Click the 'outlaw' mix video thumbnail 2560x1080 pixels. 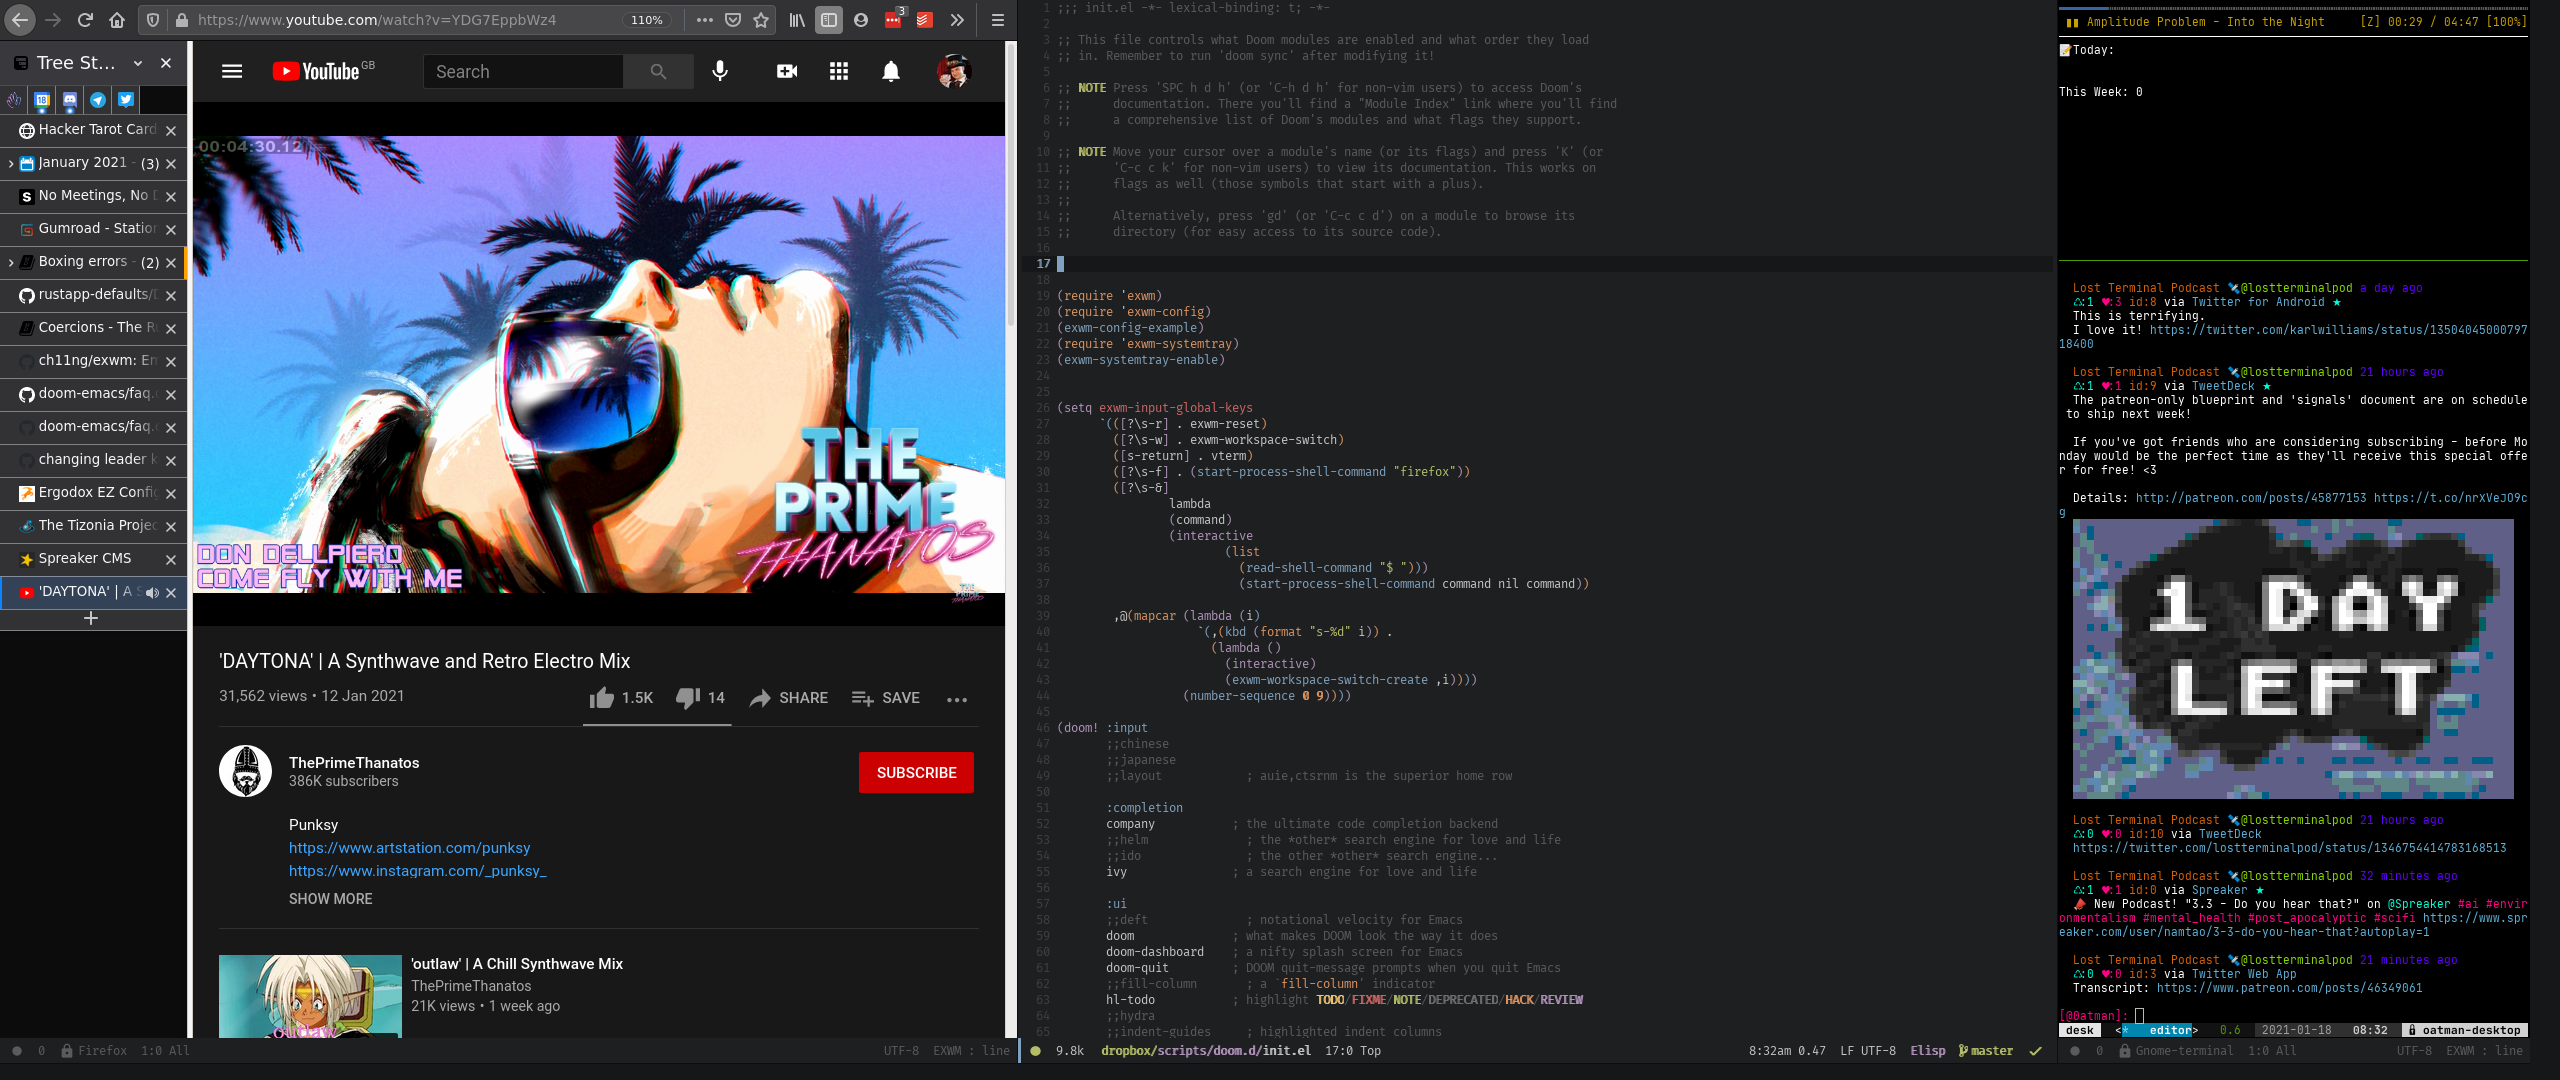pyautogui.click(x=310, y=996)
